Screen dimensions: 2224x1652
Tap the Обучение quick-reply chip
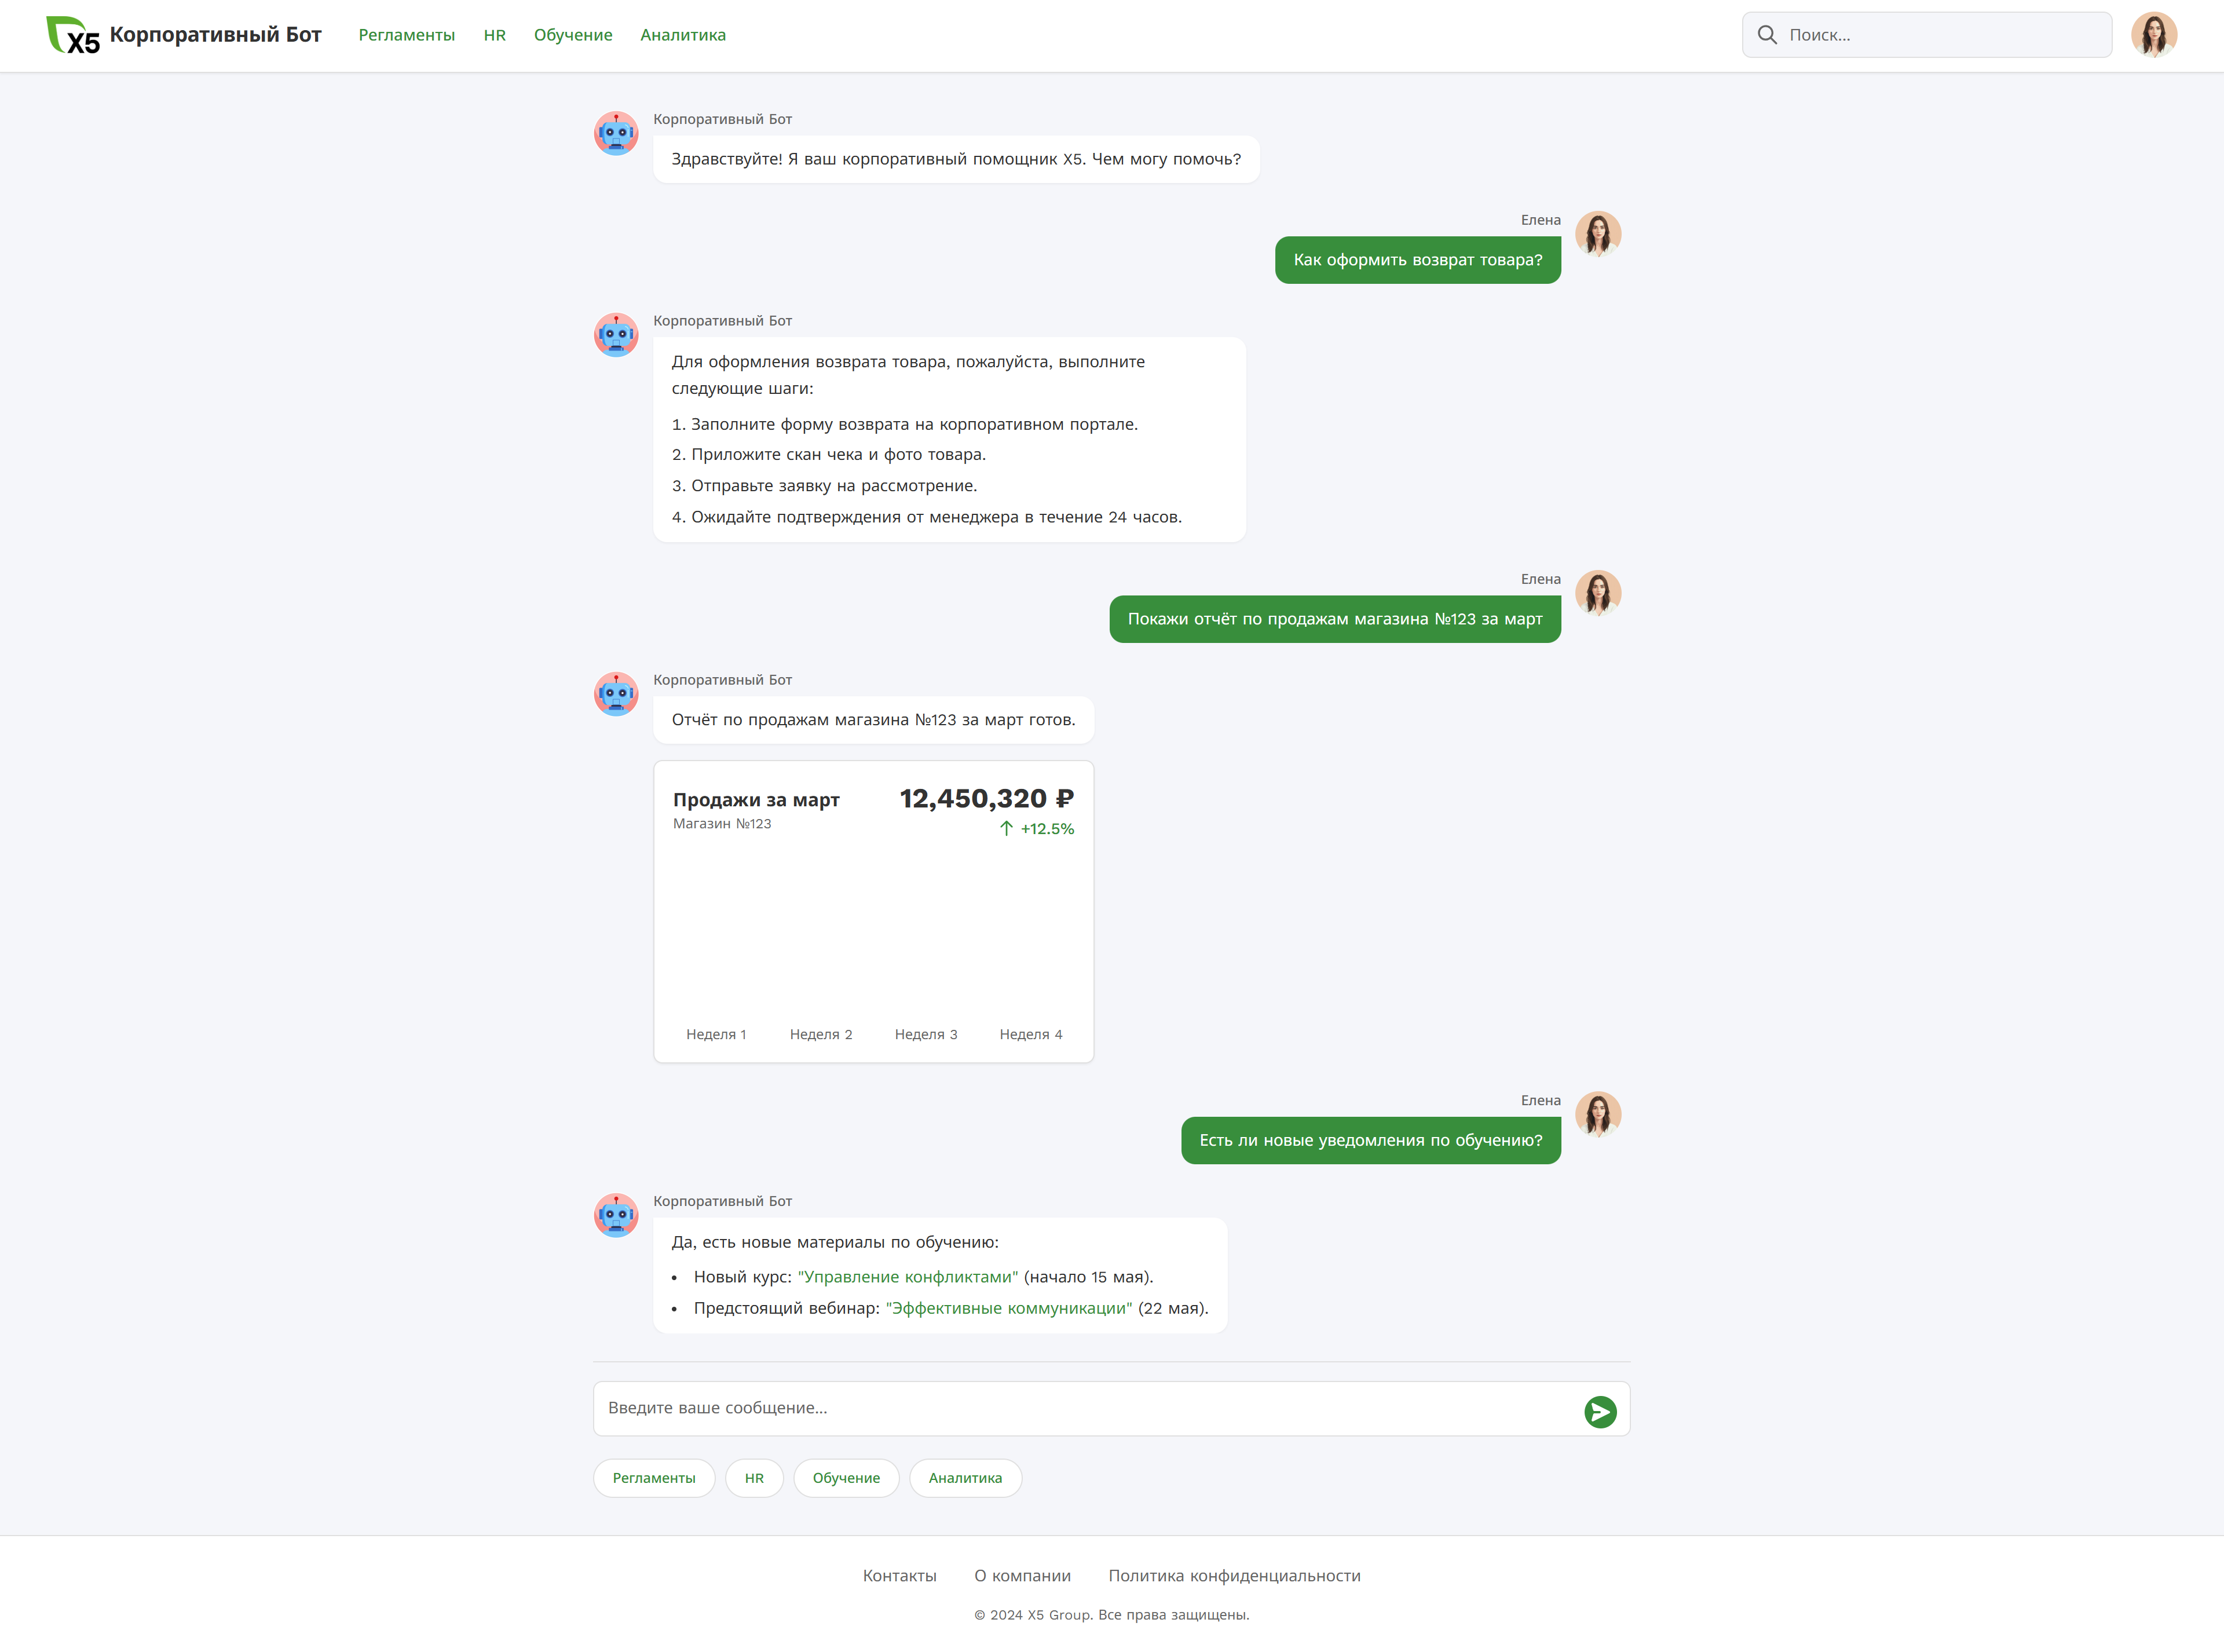(846, 1478)
